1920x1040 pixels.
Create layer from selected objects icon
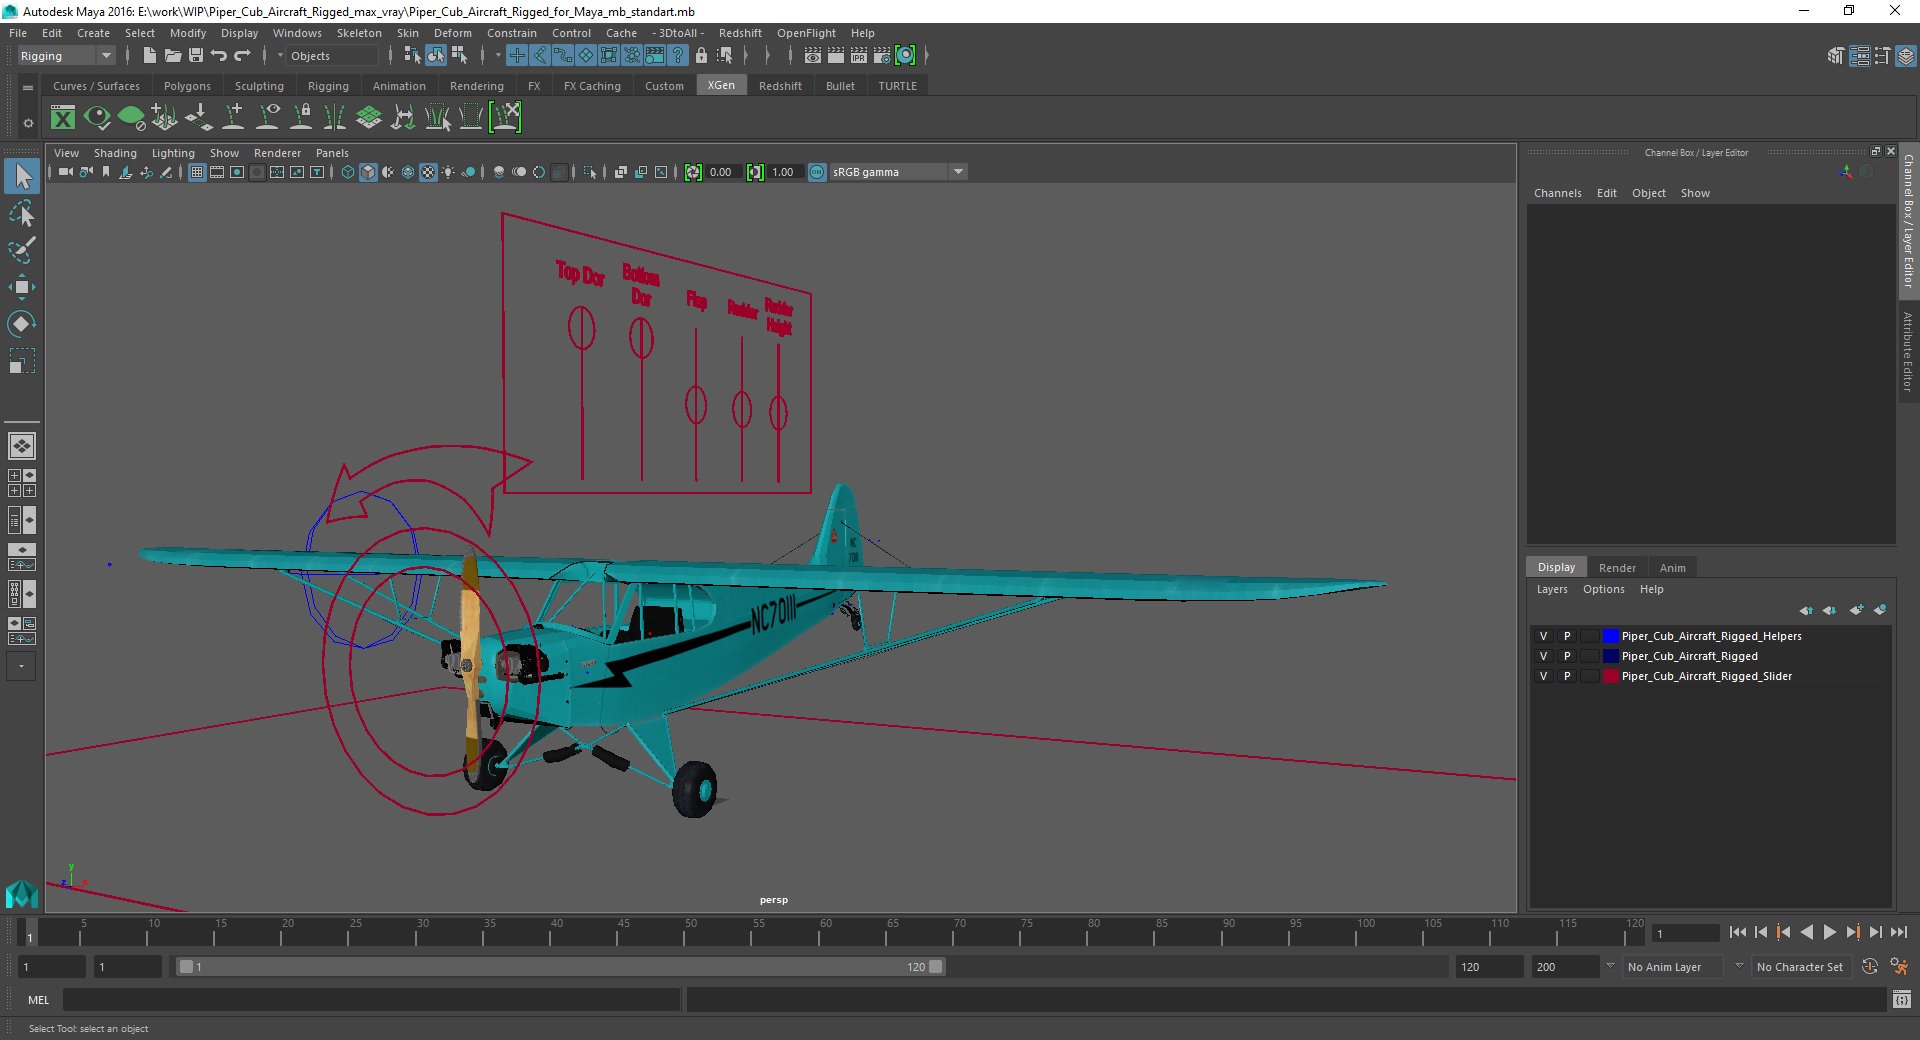pyautogui.click(x=1880, y=610)
